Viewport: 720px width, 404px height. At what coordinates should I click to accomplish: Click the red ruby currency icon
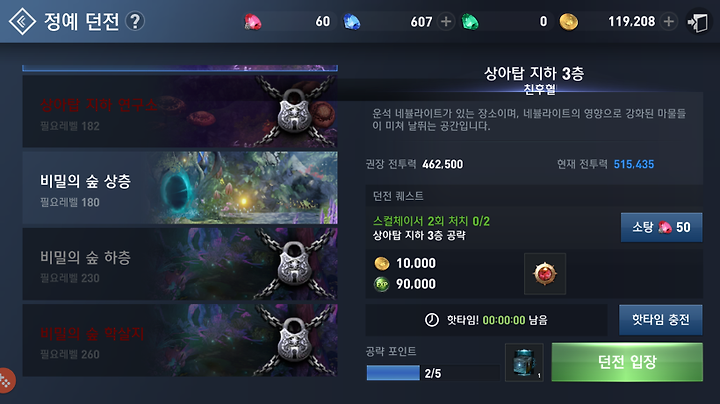[x=253, y=22]
